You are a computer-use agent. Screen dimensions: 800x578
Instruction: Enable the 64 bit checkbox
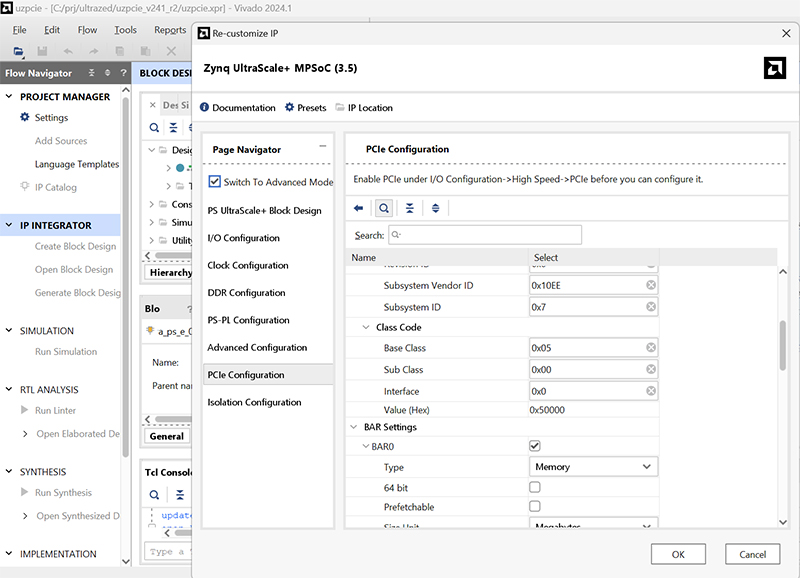(x=535, y=487)
